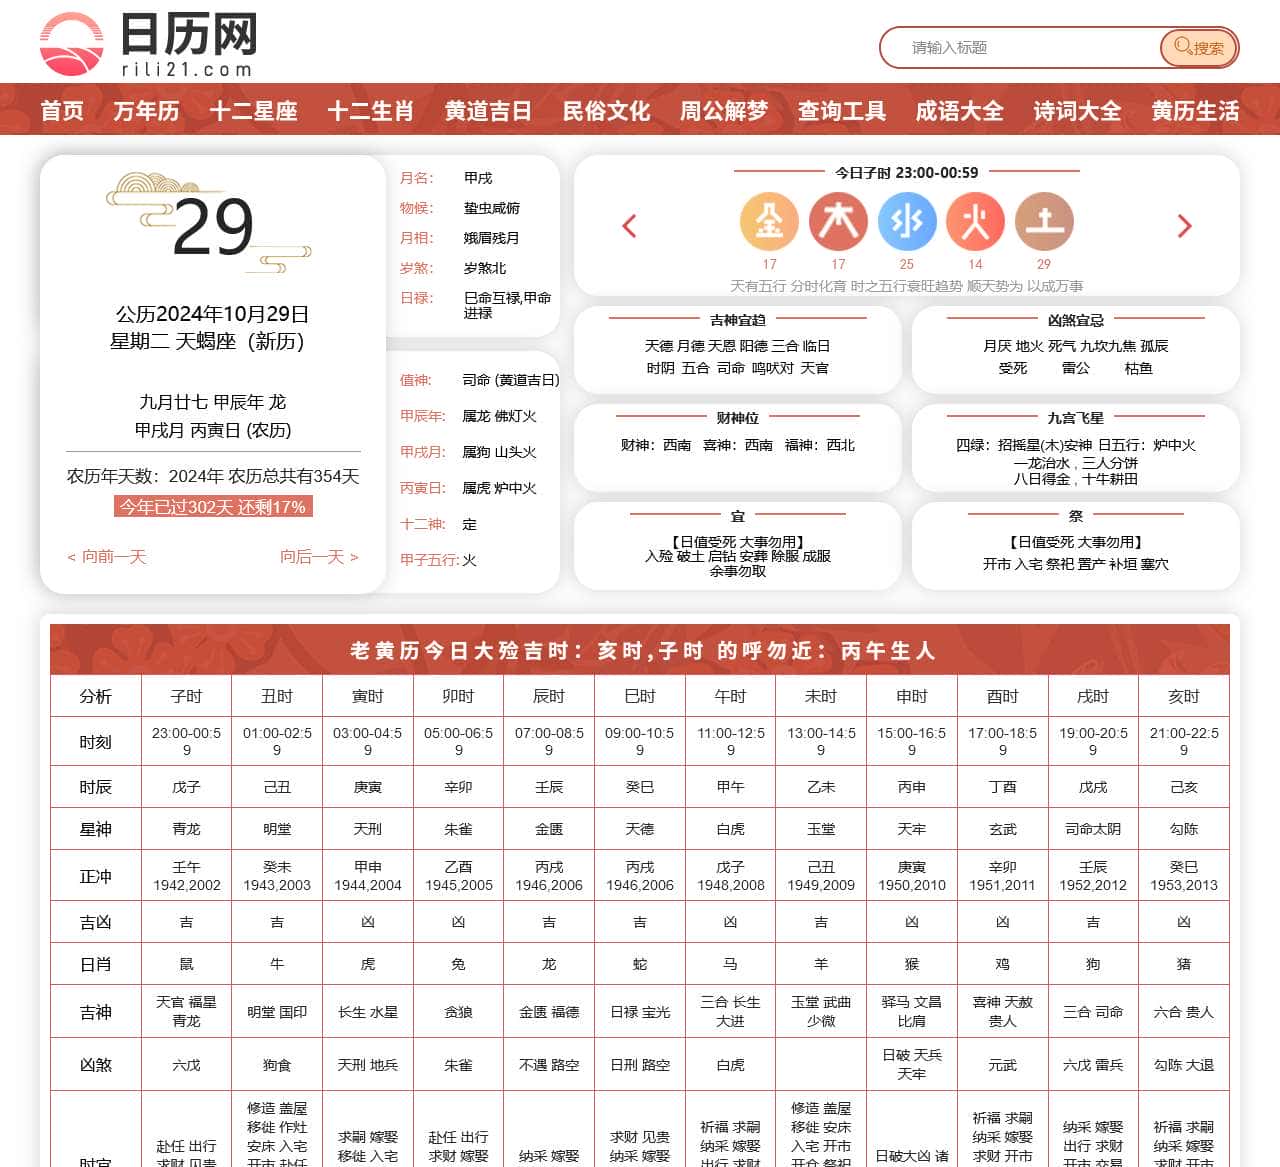Click the right arrow in the hour carousel

pos(1185,226)
